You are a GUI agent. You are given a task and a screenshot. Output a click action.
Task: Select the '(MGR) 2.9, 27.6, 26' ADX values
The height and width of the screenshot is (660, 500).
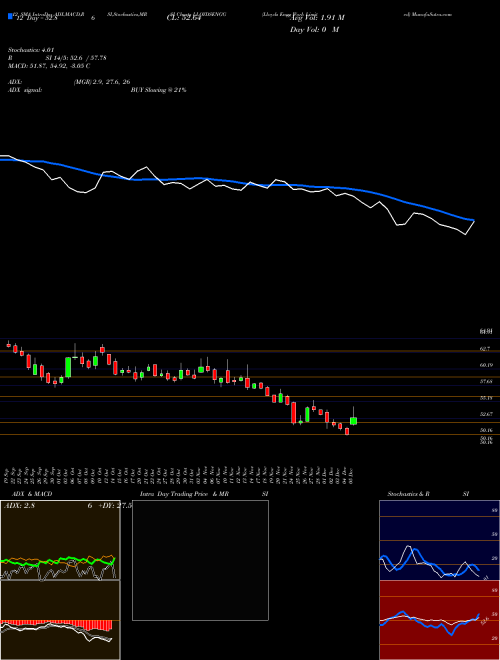point(101,82)
